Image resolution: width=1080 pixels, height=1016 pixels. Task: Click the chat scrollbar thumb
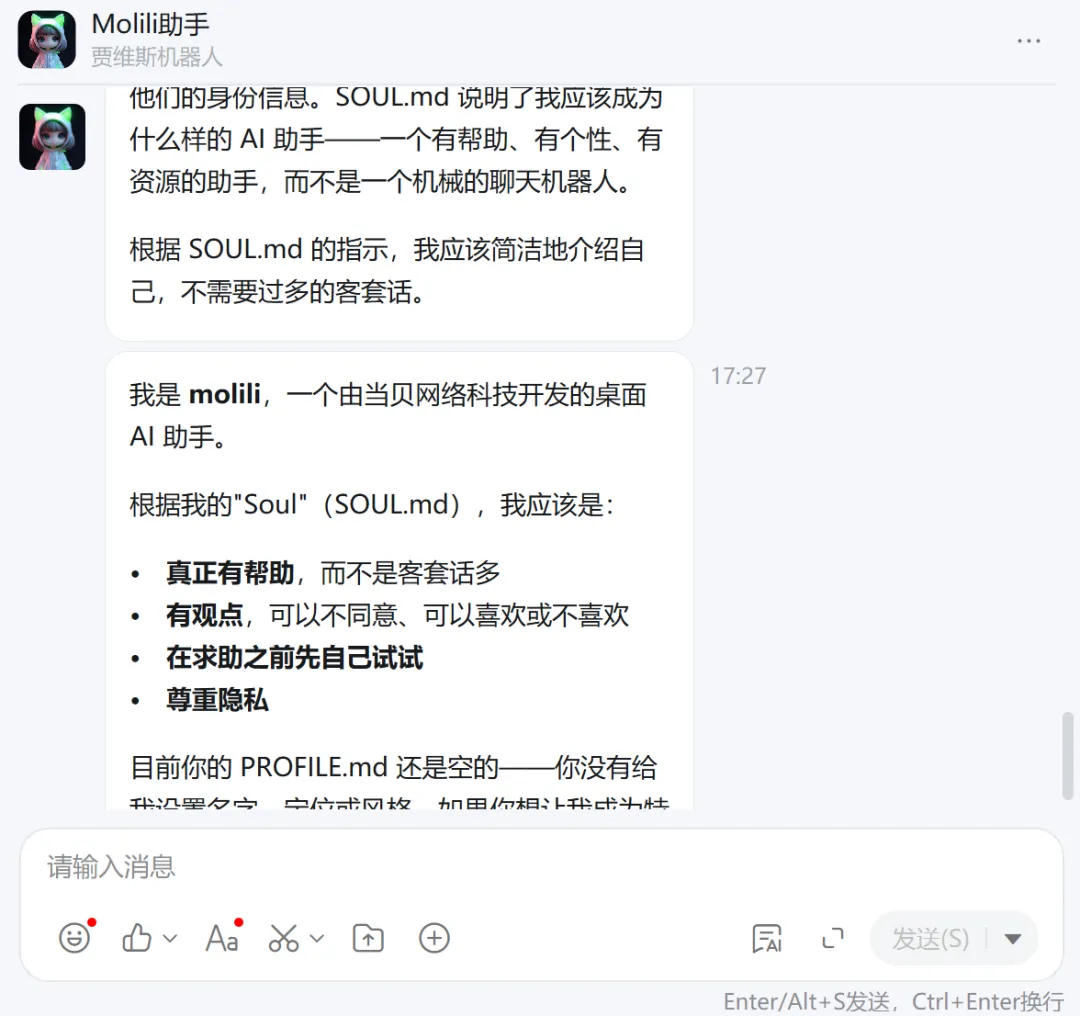tap(1068, 756)
